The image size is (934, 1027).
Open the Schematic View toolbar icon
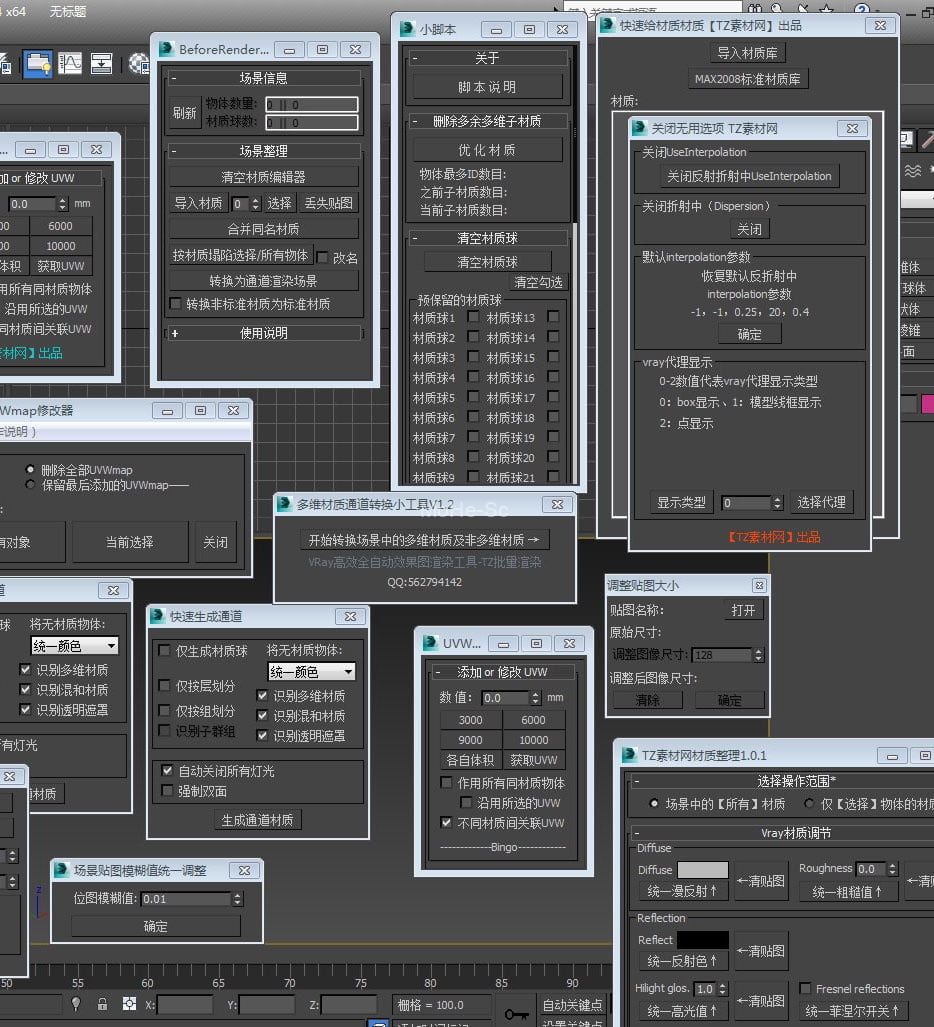pyautogui.click(x=102, y=64)
